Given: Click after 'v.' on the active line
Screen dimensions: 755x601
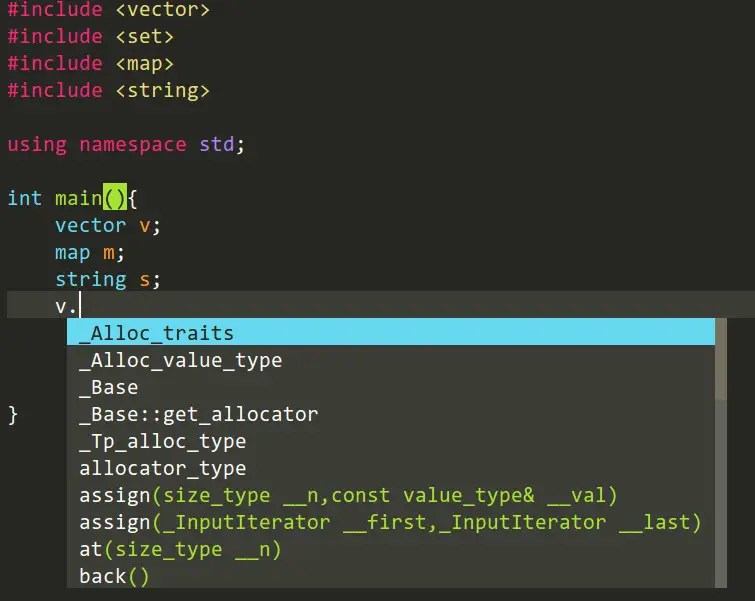Looking at the screenshot, I should point(80,305).
